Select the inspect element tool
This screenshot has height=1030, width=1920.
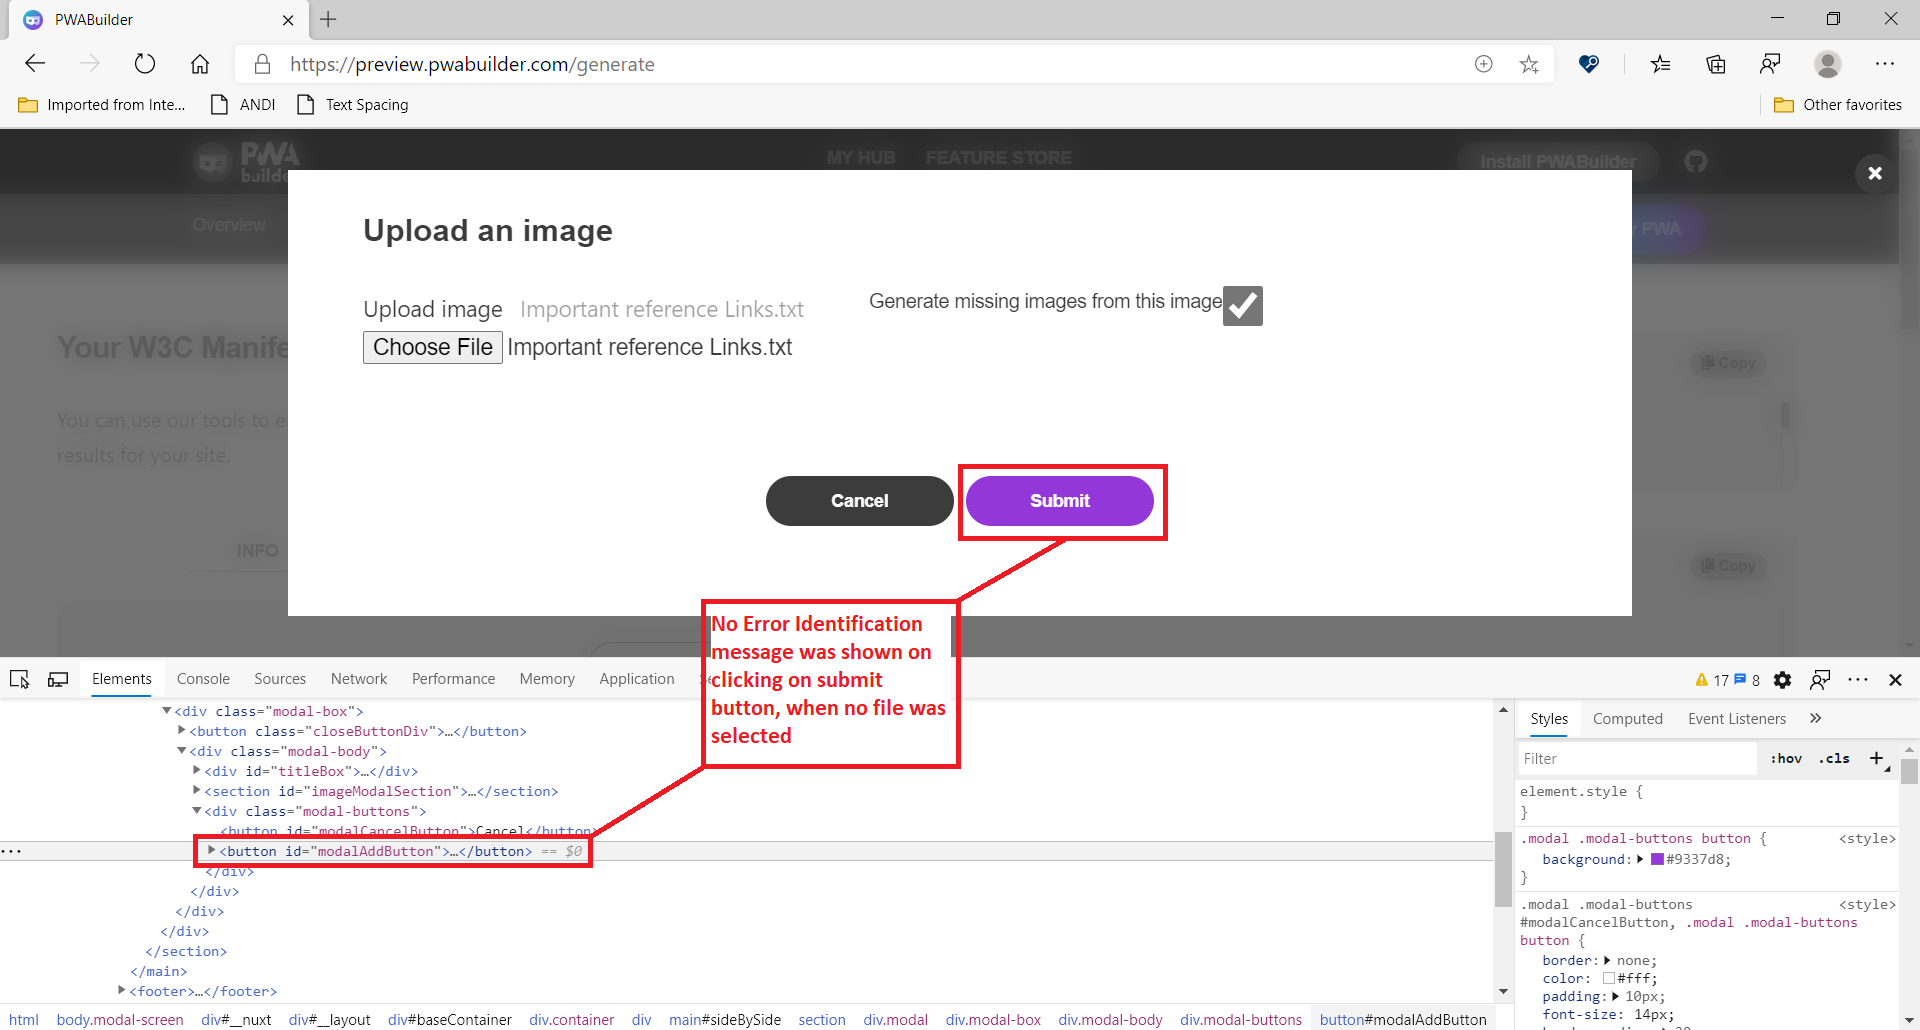pos(19,679)
